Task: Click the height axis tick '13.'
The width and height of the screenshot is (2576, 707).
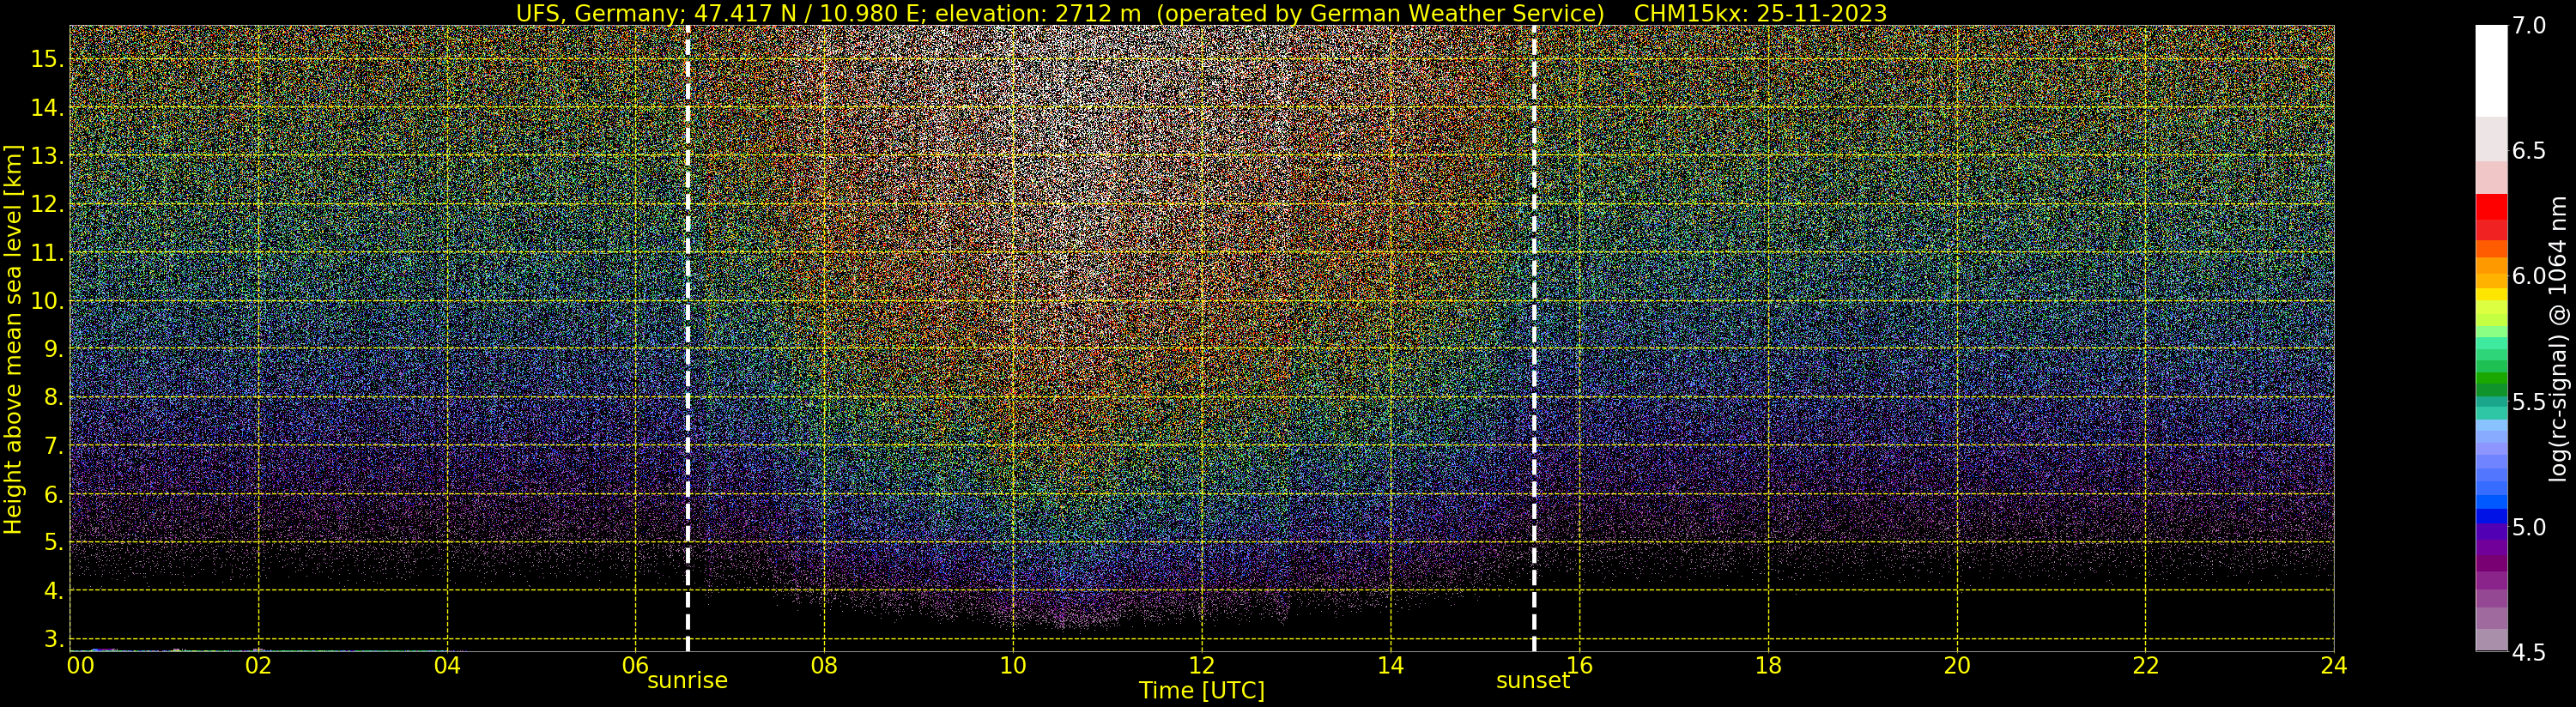Action: [46, 156]
